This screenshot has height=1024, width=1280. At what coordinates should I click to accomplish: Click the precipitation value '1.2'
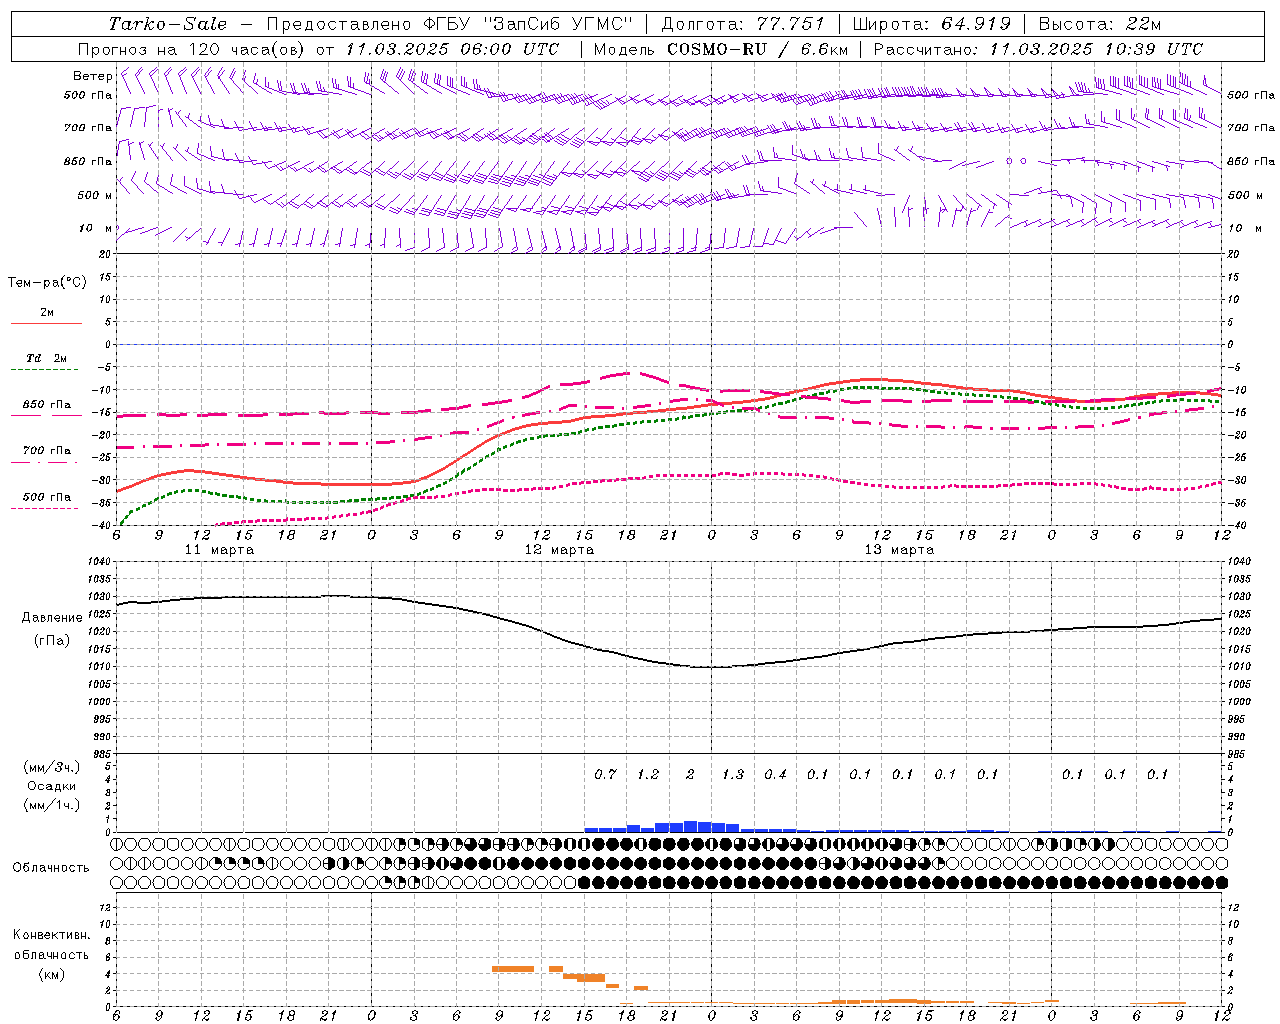[648, 774]
